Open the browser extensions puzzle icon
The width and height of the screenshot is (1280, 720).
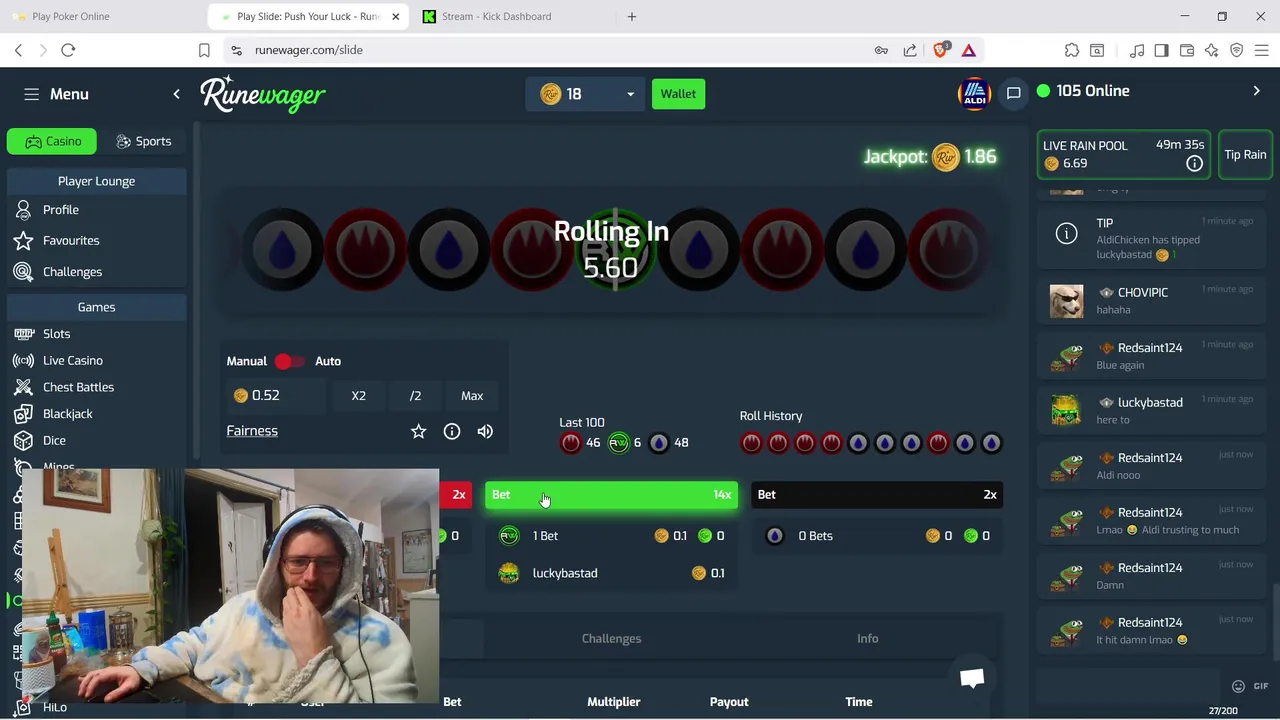(1072, 50)
